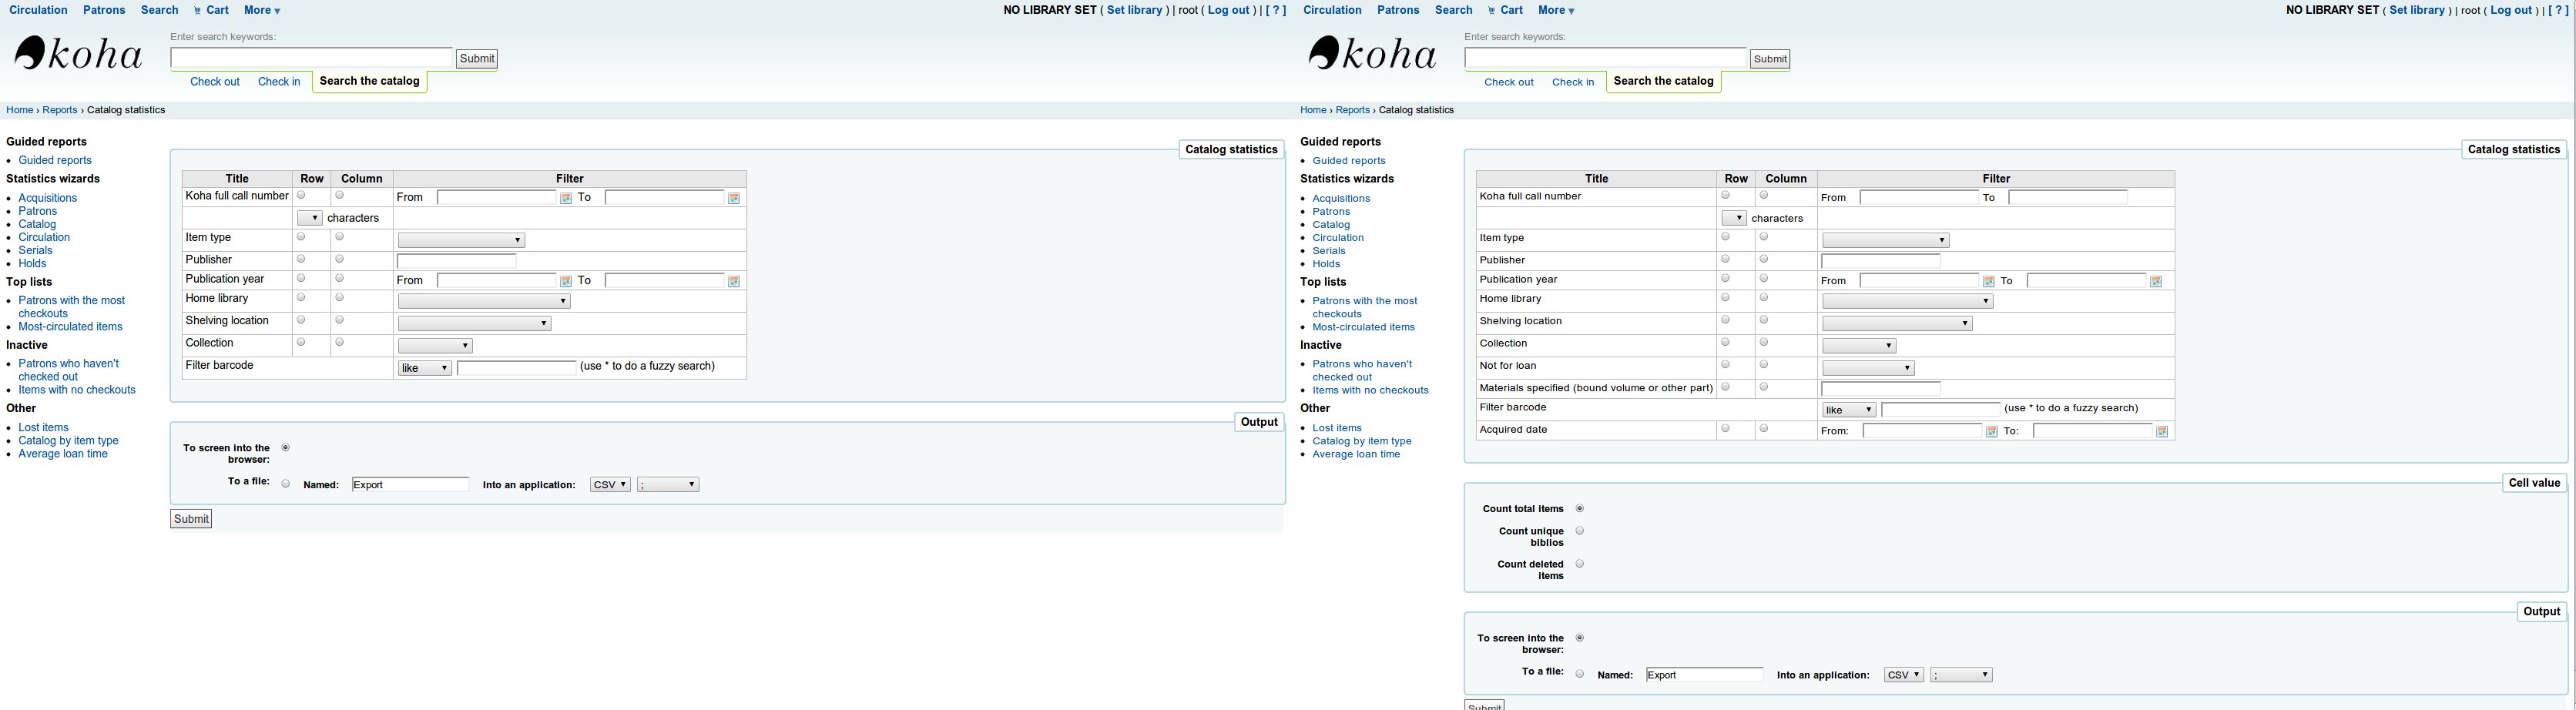Open Publication year From calendar in right page

(x=1988, y=282)
